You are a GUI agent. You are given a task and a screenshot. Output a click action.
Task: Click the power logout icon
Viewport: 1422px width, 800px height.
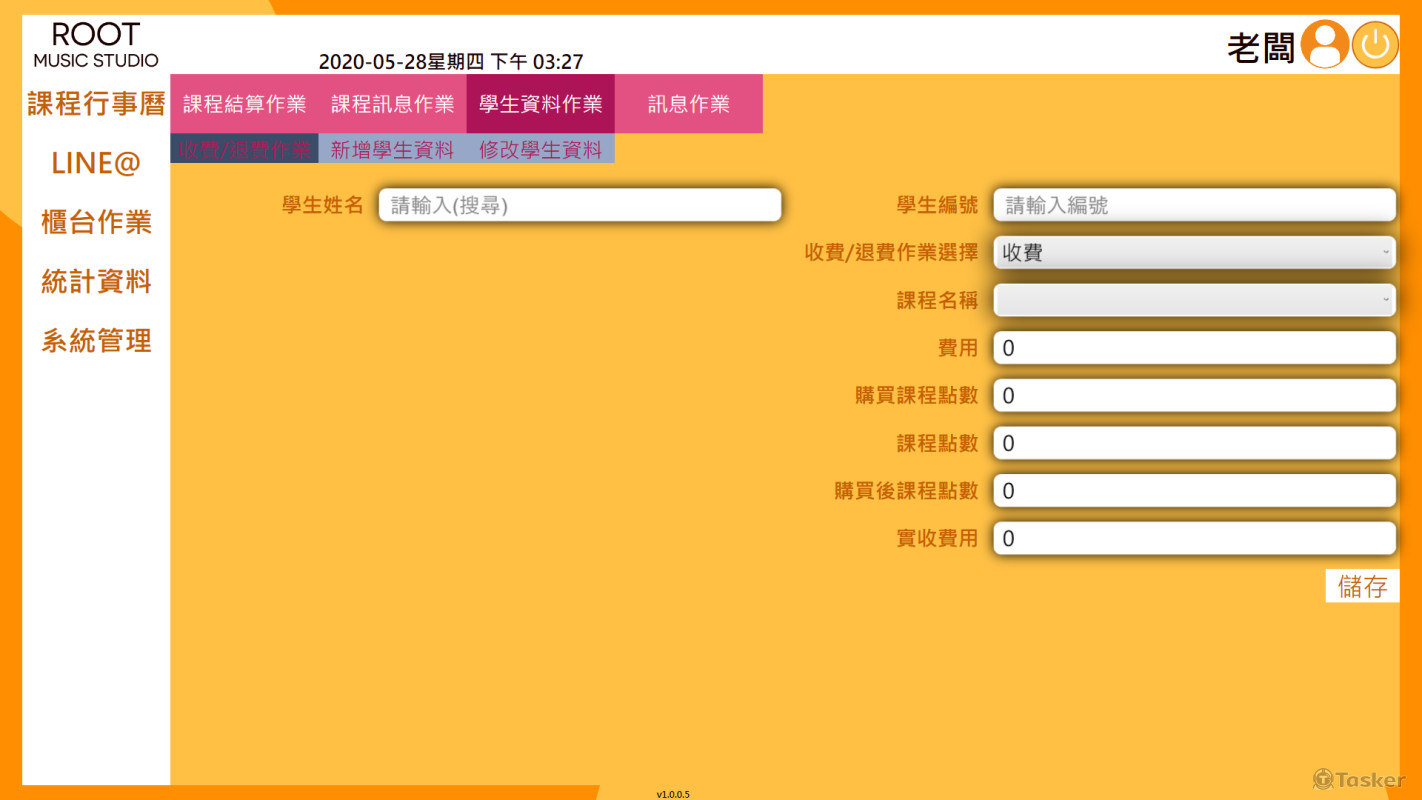(1375, 45)
